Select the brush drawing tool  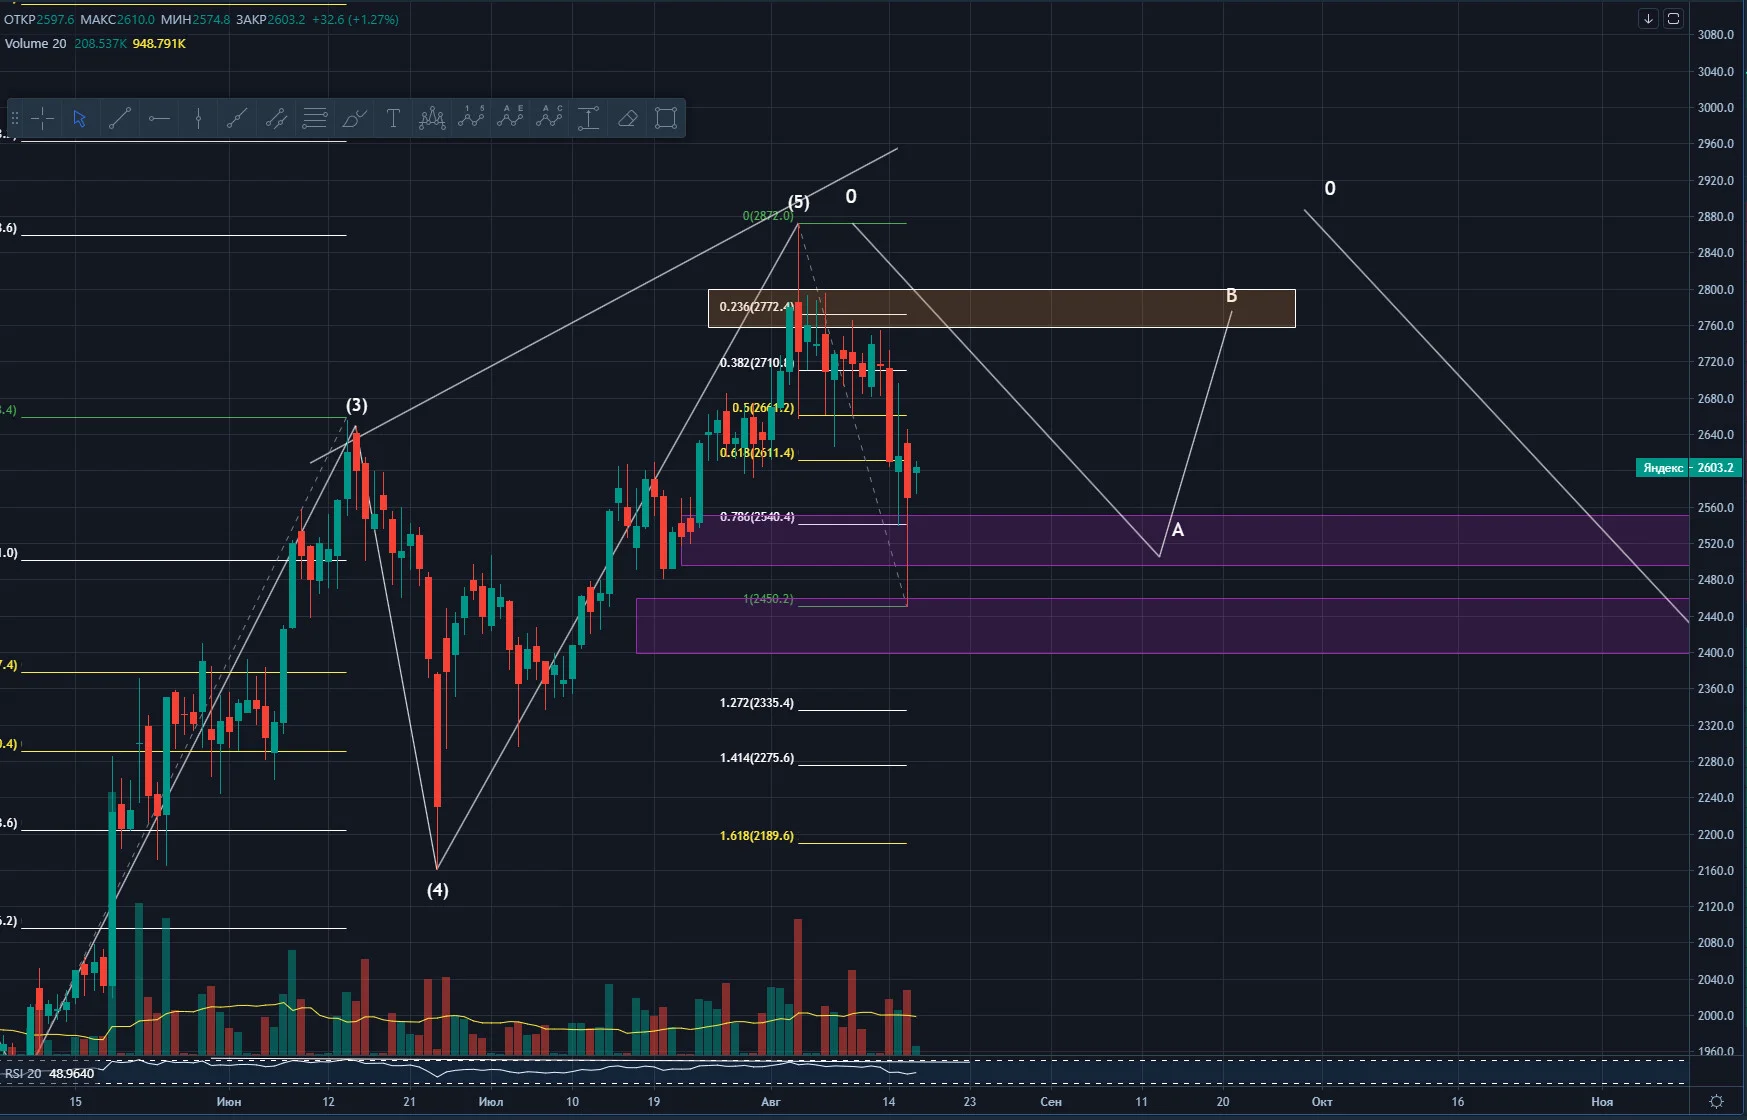(x=354, y=119)
